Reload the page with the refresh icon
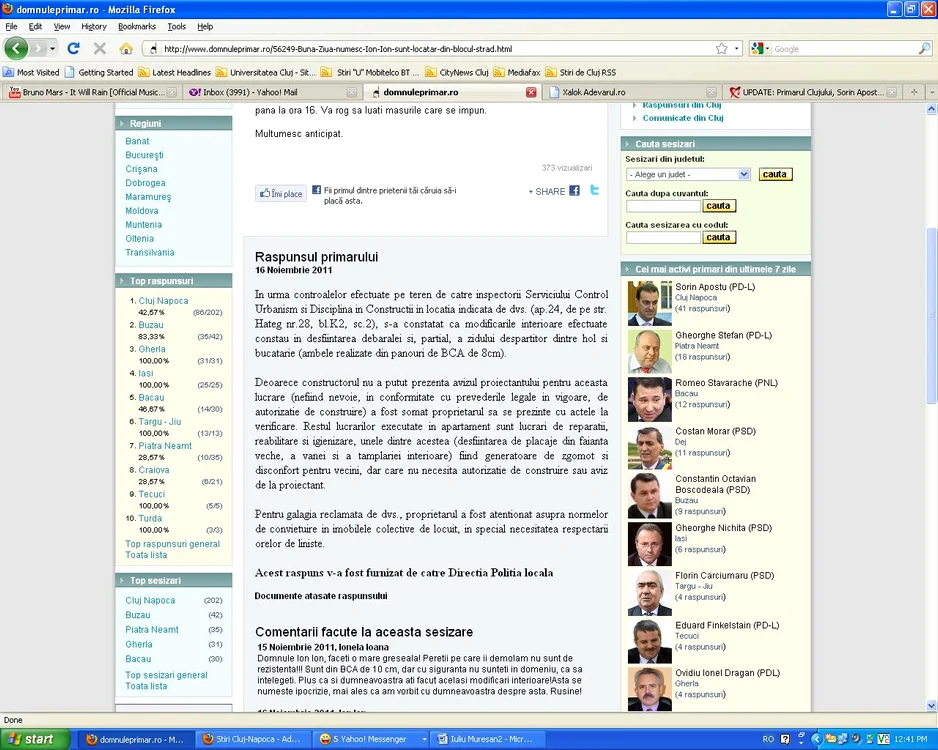This screenshot has width=938, height=750. (74, 48)
